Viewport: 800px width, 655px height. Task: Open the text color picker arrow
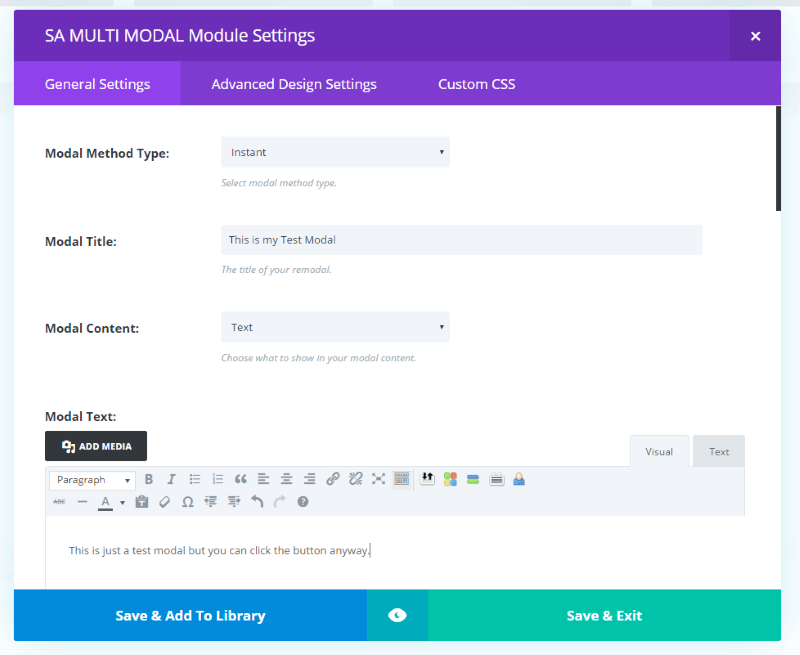pyautogui.click(x=122, y=502)
